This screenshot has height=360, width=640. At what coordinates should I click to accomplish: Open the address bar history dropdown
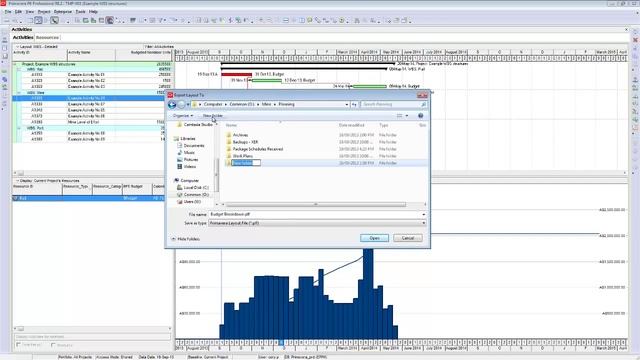[347, 104]
